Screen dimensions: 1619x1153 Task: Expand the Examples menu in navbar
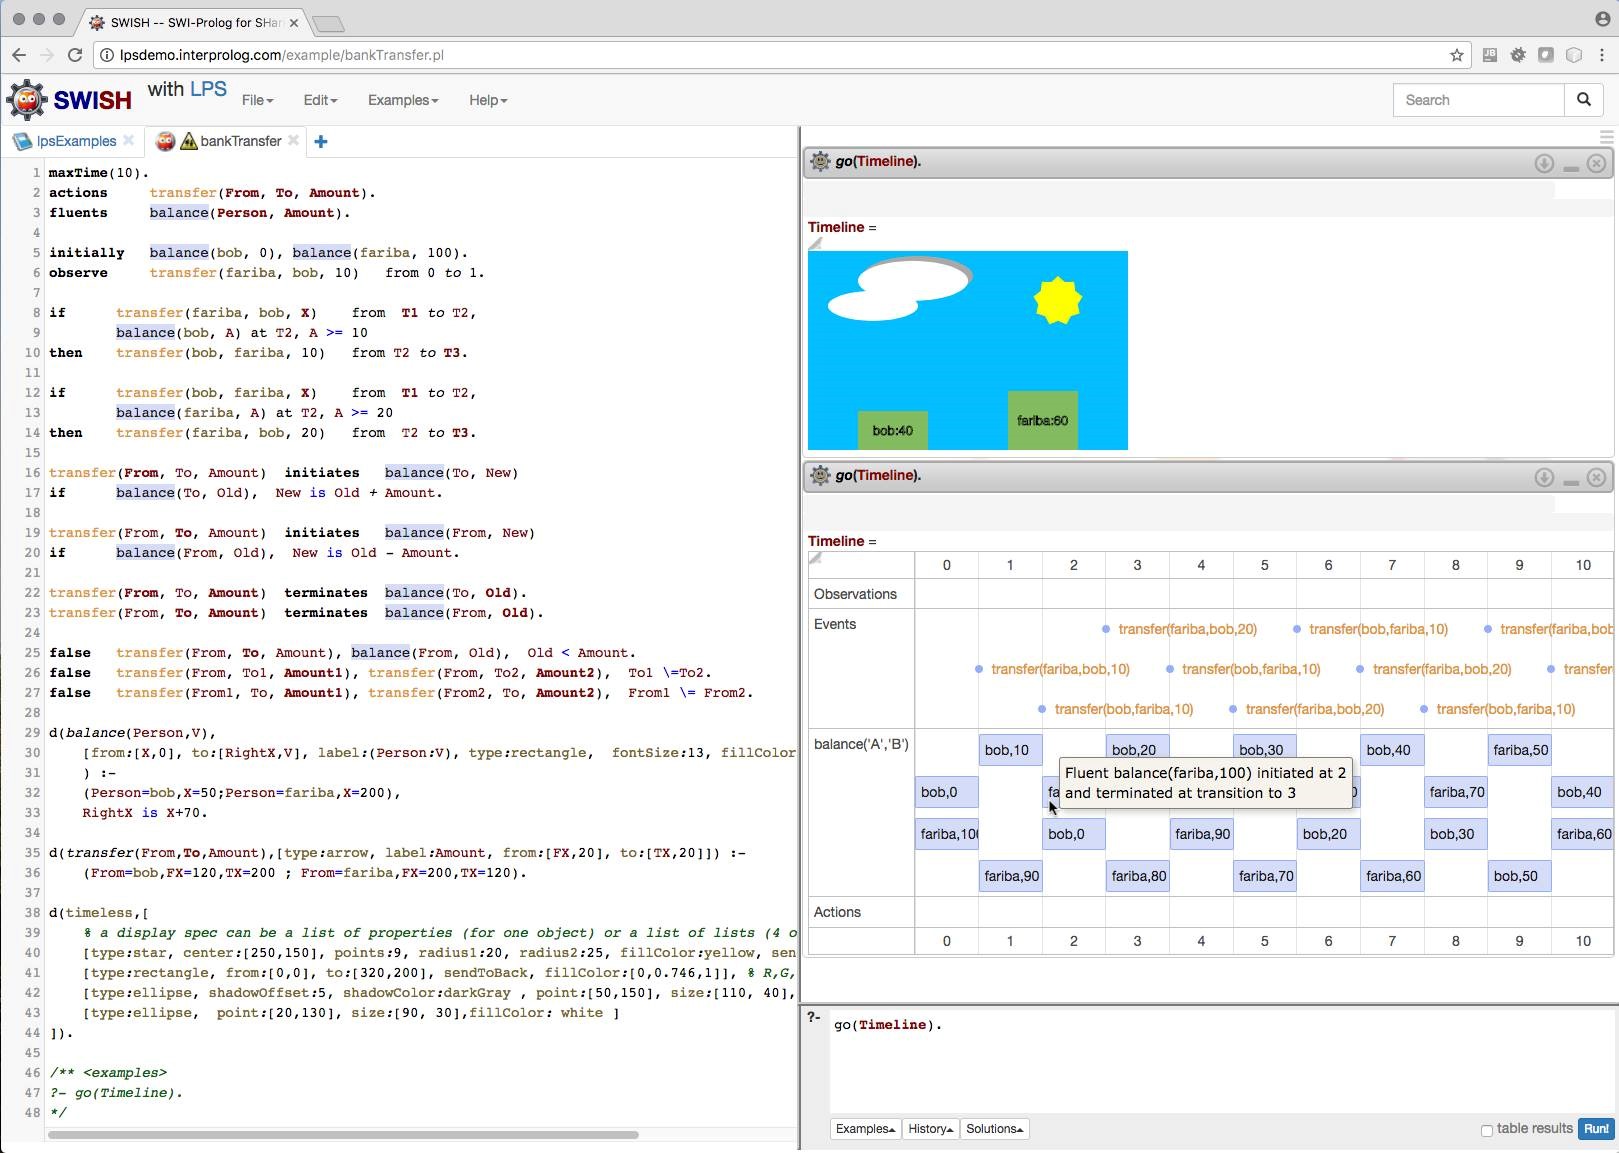point(402,100)
